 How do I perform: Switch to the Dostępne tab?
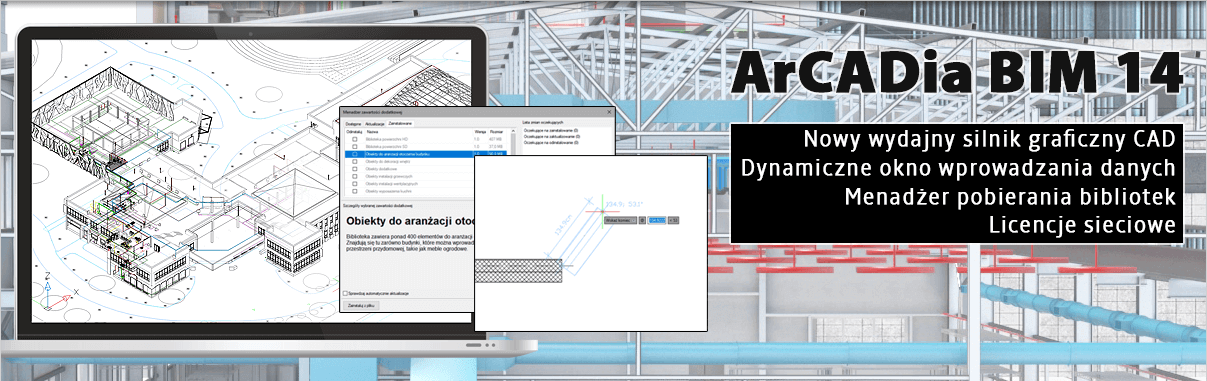tap(353, 124)
